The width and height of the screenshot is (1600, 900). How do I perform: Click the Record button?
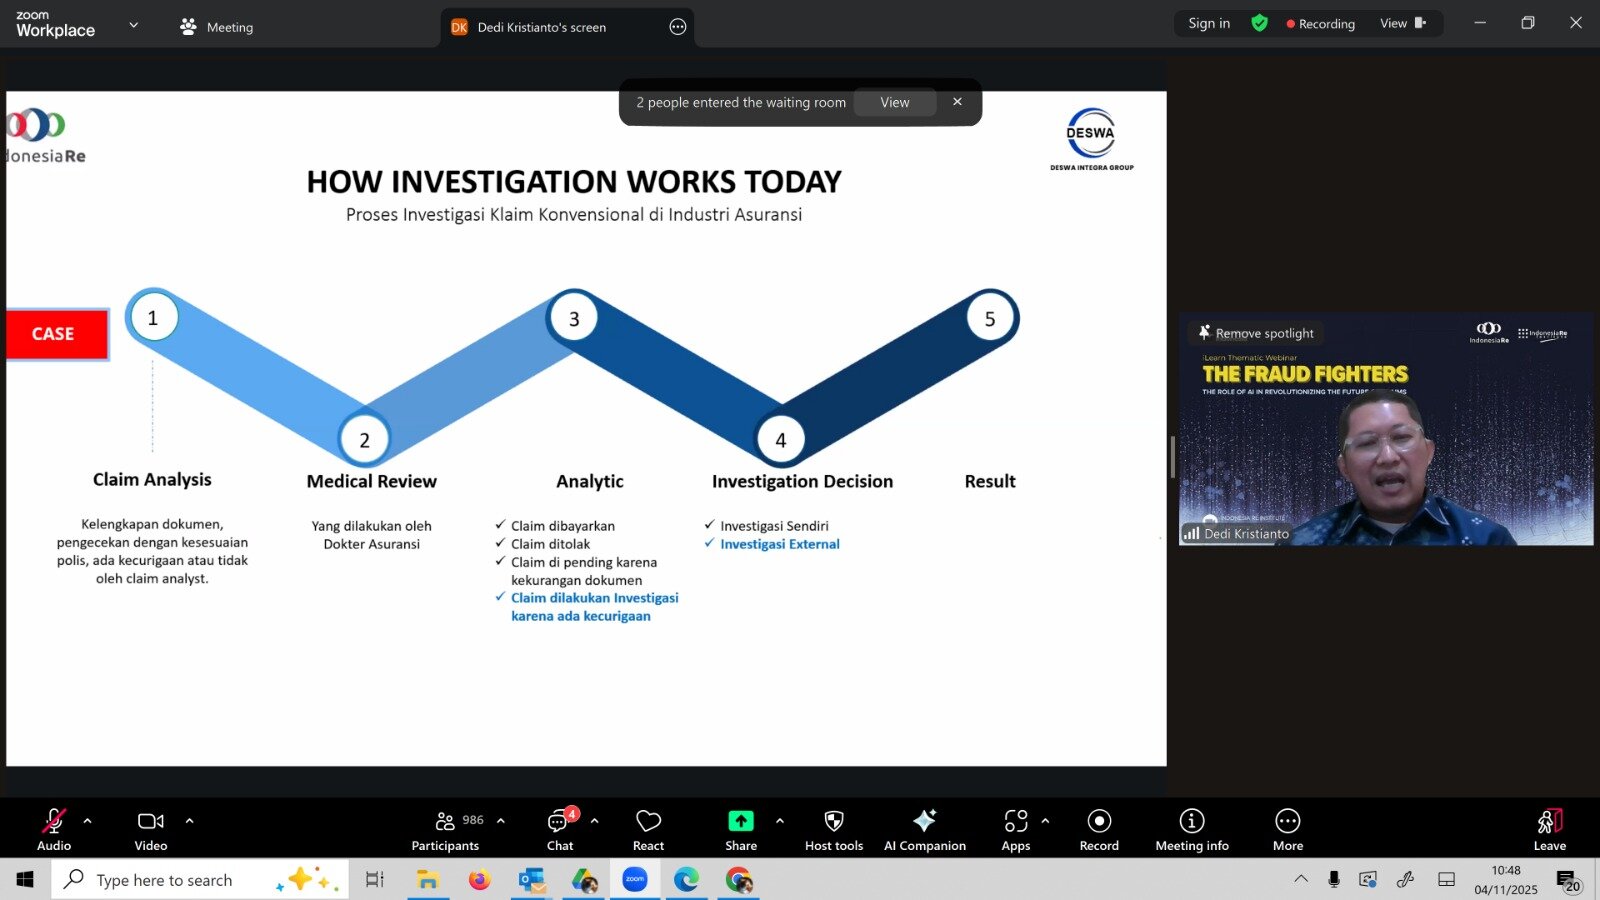(x=1099, y=828)
